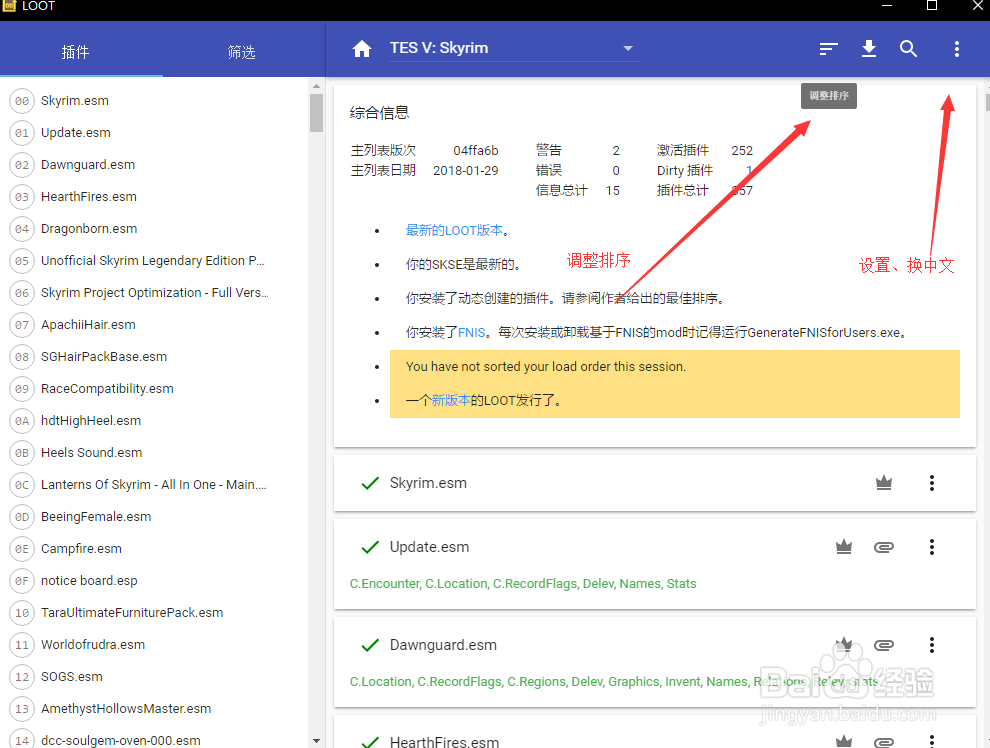Screen dimensions: 990x748
Task: Click the 'You have not sorted' warning message
Action: (x=546, y=367)
